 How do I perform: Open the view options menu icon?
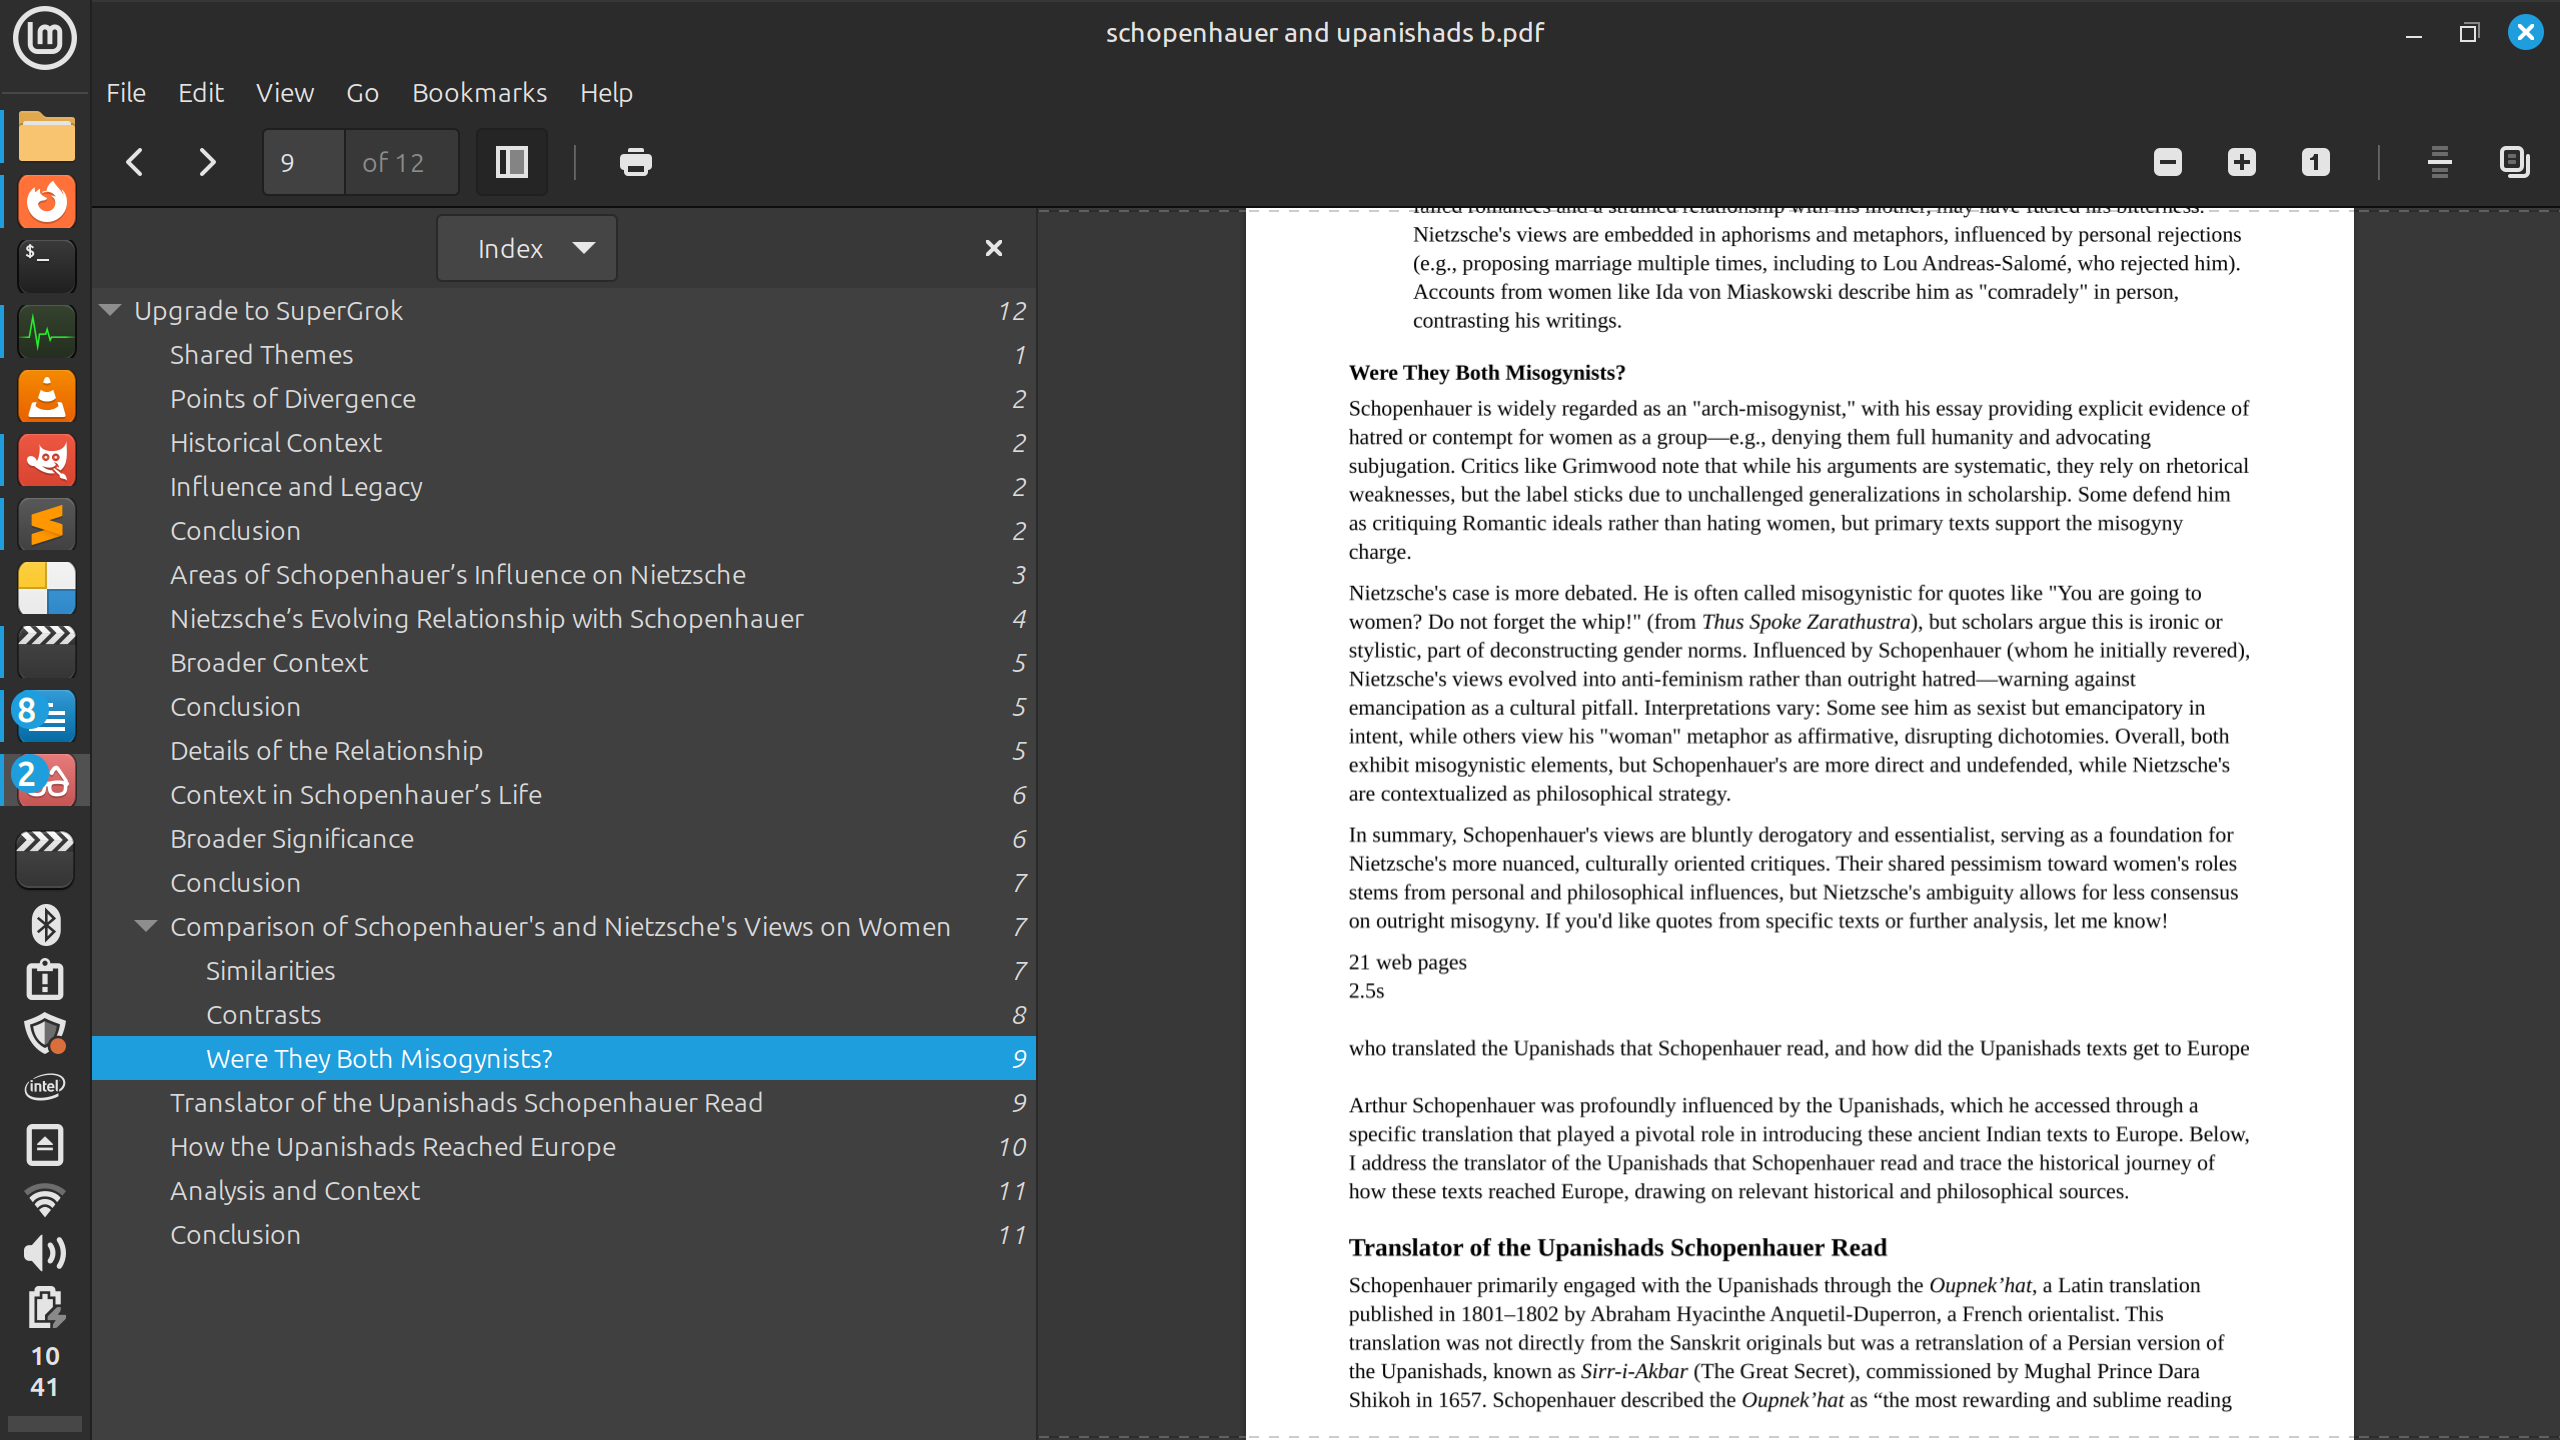click(2439, 162)
